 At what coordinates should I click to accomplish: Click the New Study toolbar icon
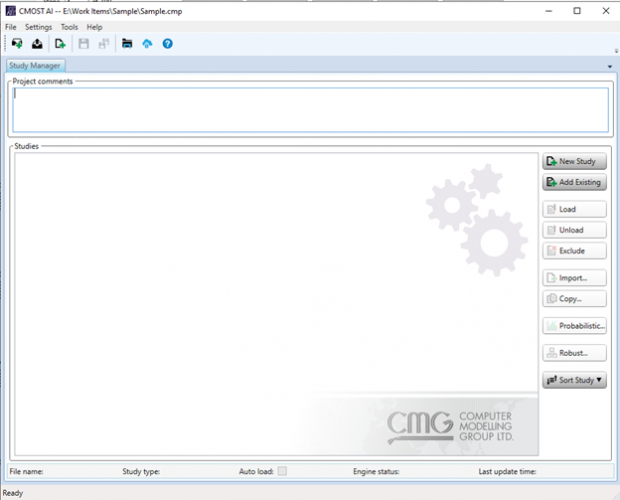[x=60, y=43]
